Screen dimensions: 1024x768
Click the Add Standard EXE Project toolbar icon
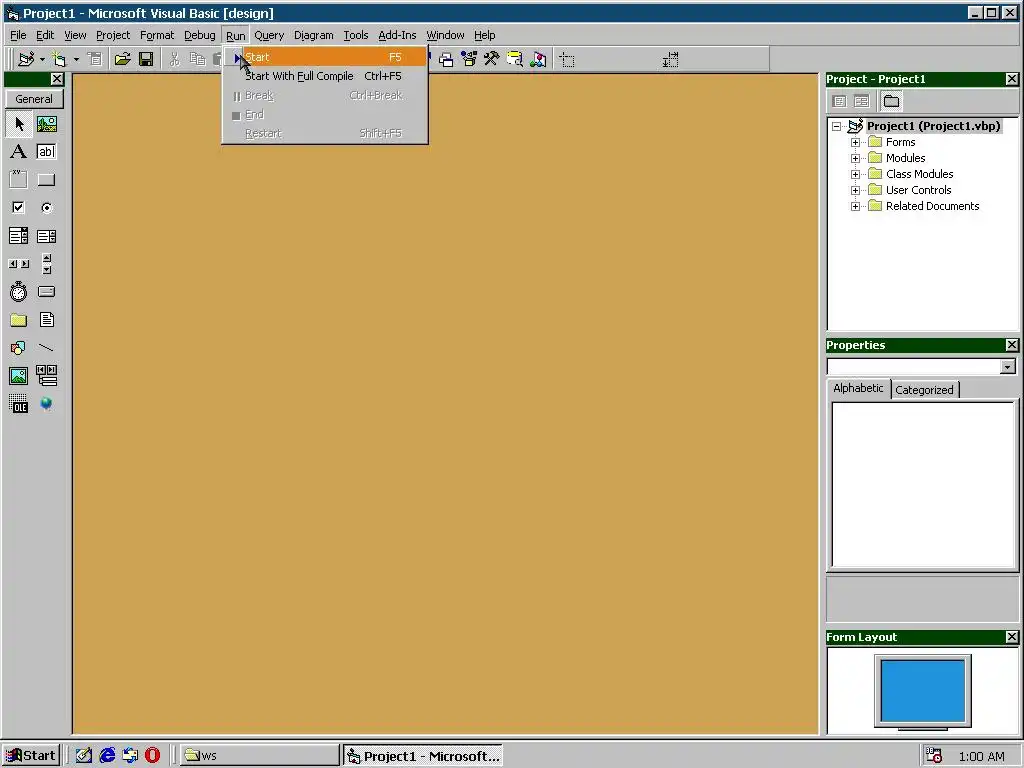point(26,59)
